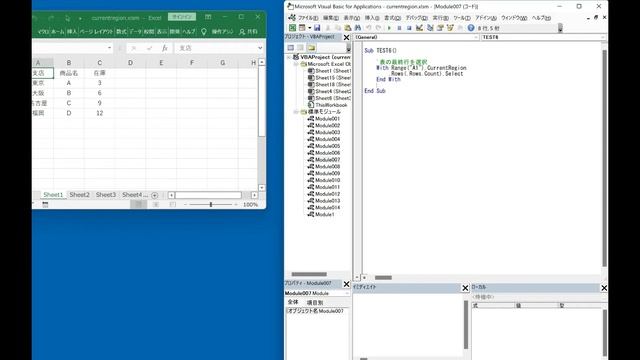This screenshot has height=360, width=640.
Task: Open the 表示 menu in VBA editor
Action: coord(351,18)
